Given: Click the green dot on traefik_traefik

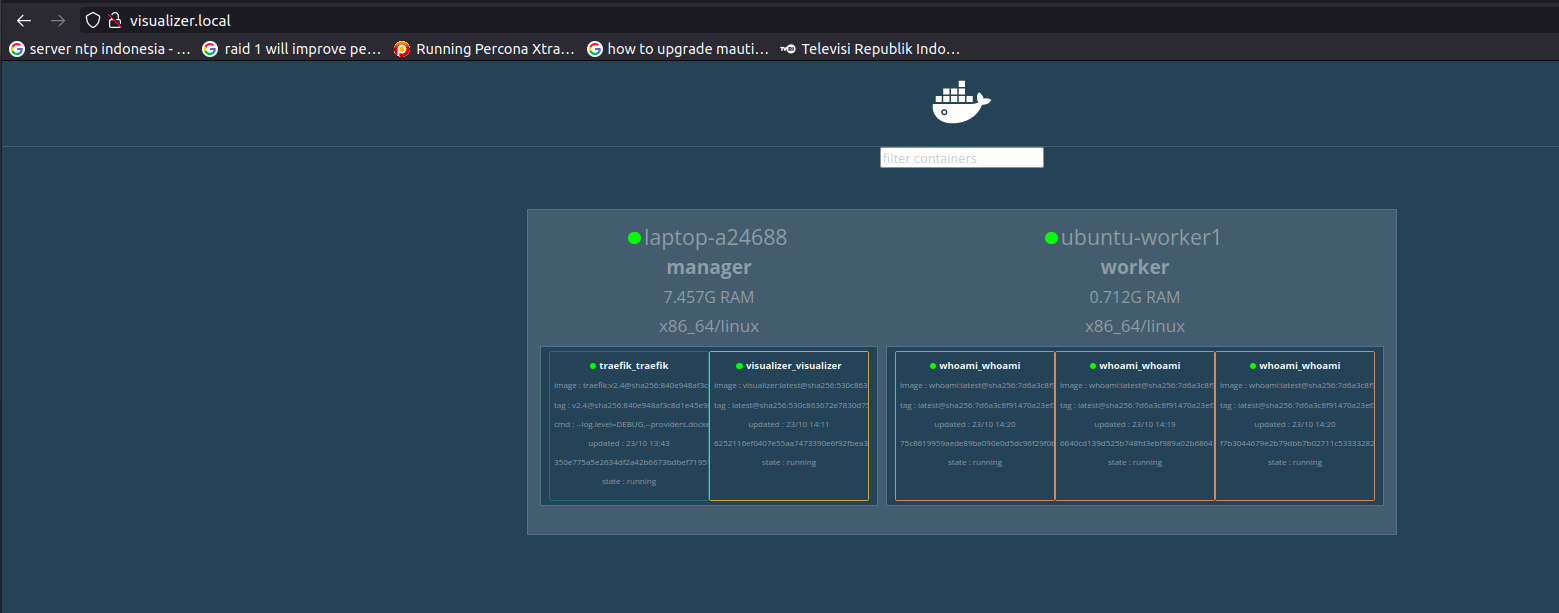Looking at the screenshot, I should [592, 366].
